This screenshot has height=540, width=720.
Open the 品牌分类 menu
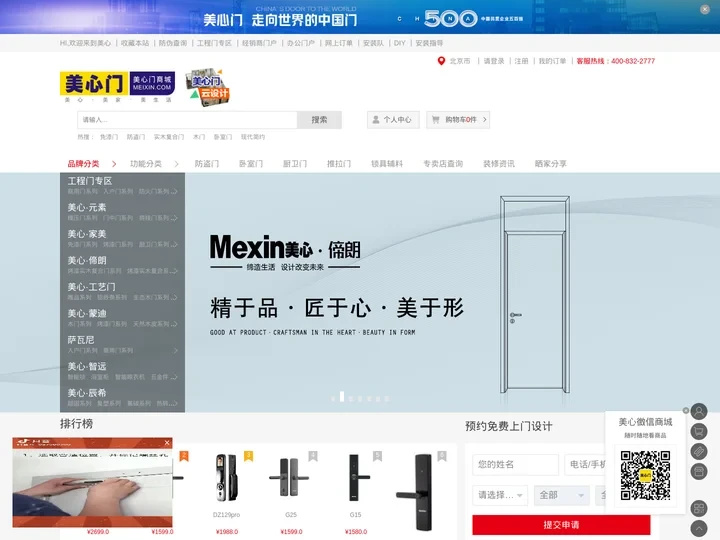(x=84, y=164)
